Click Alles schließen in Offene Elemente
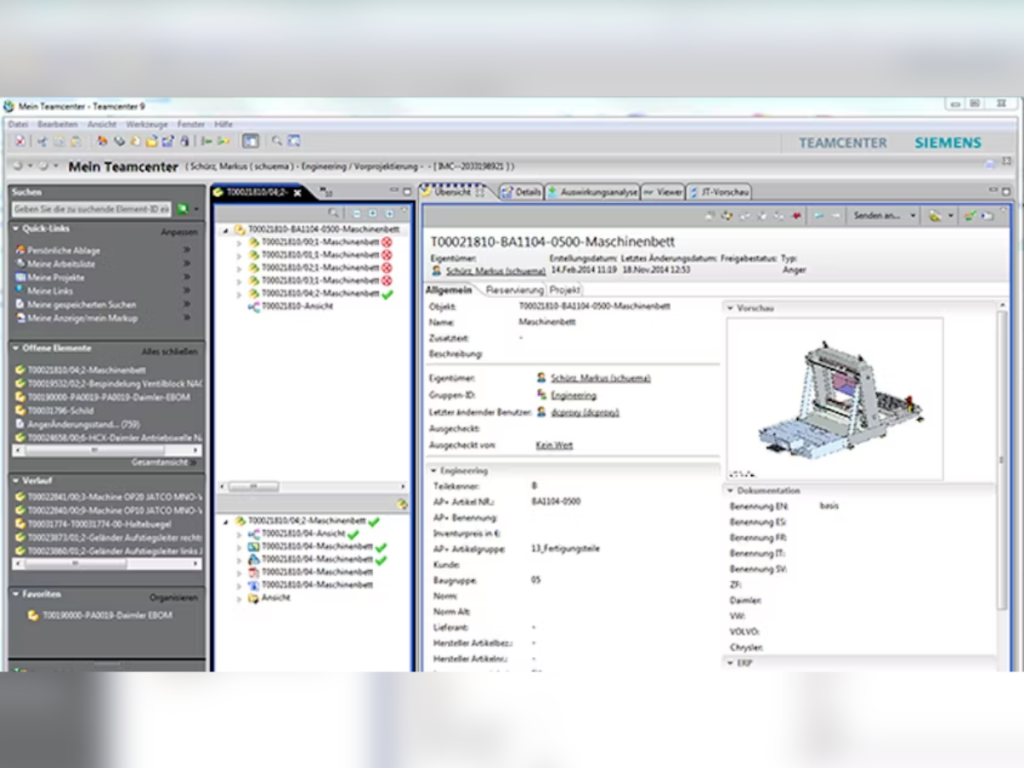This screenshot has width=1024, height=768. [169, 351]
